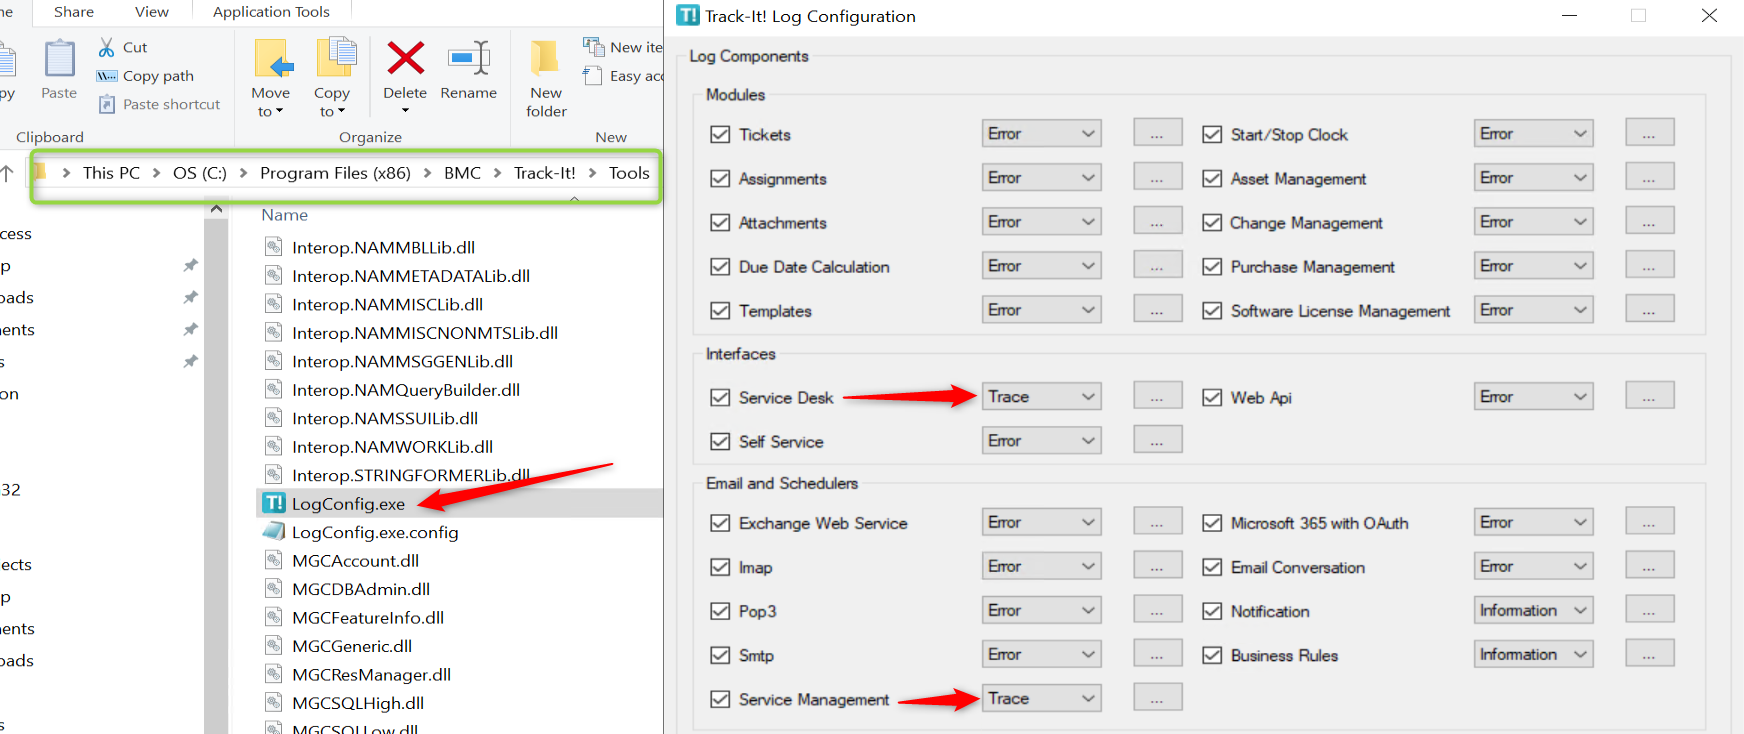Click the New item icon

tap(594, 47)
